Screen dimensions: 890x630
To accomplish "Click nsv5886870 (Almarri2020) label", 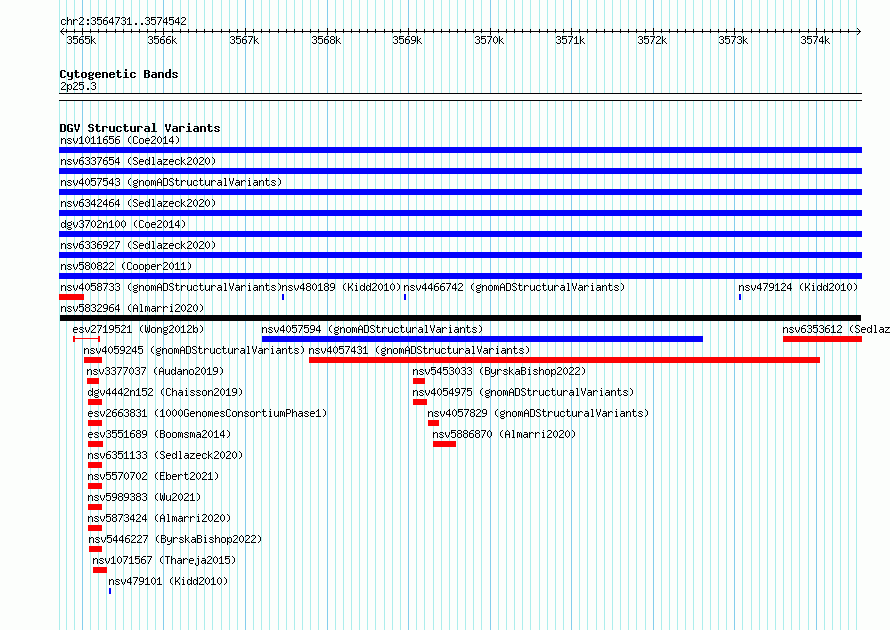I will [x=504, y=434].
